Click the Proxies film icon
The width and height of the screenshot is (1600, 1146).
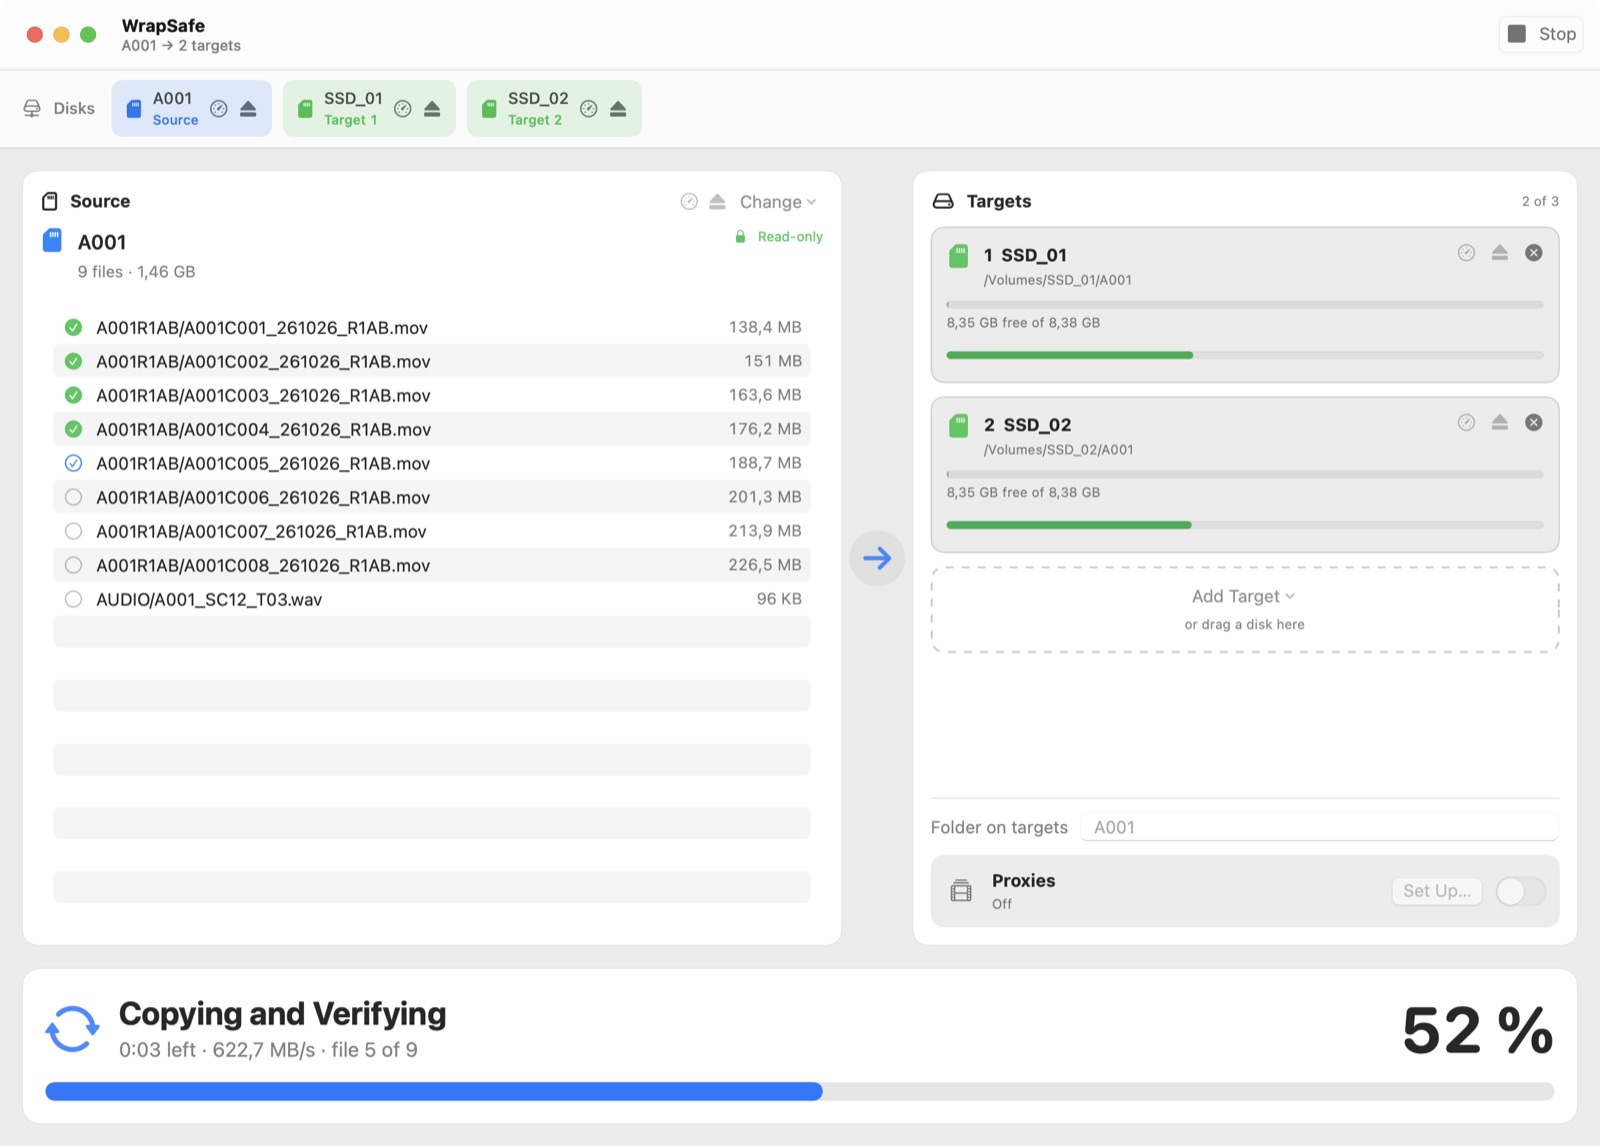tap(961, 890)
